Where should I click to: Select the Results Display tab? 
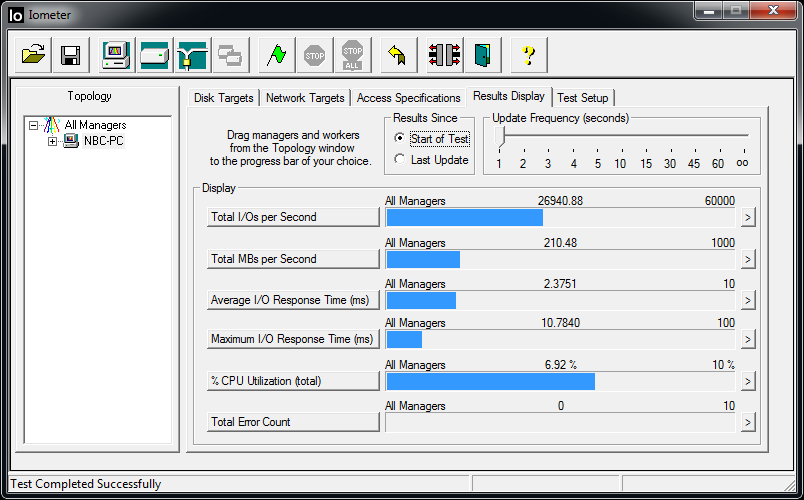[509, 96]
